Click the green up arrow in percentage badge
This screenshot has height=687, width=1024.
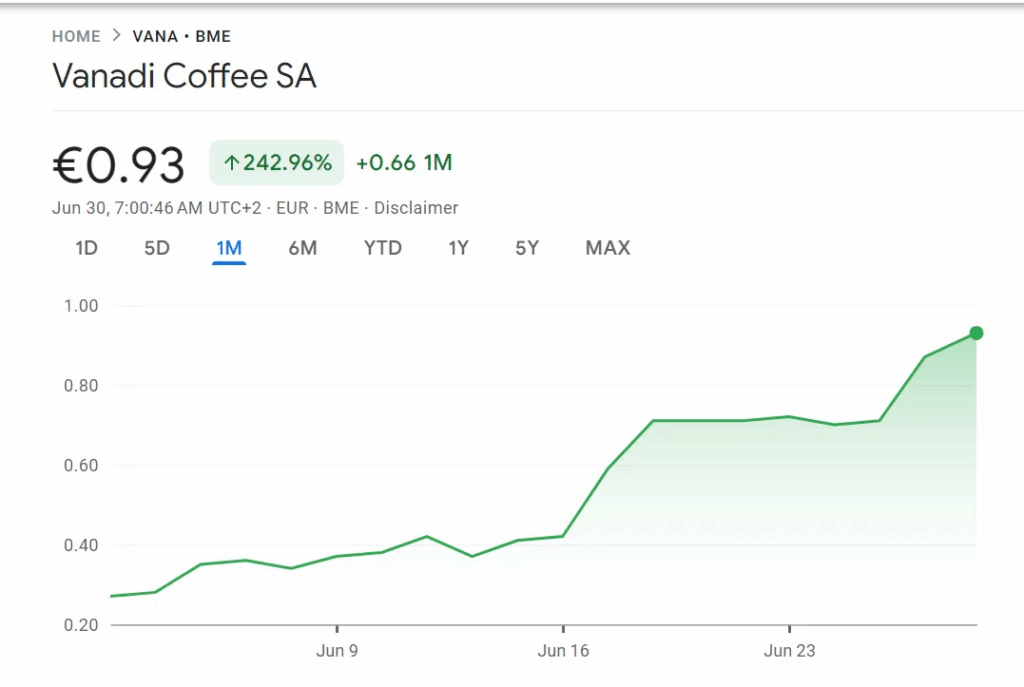point(231,163)
